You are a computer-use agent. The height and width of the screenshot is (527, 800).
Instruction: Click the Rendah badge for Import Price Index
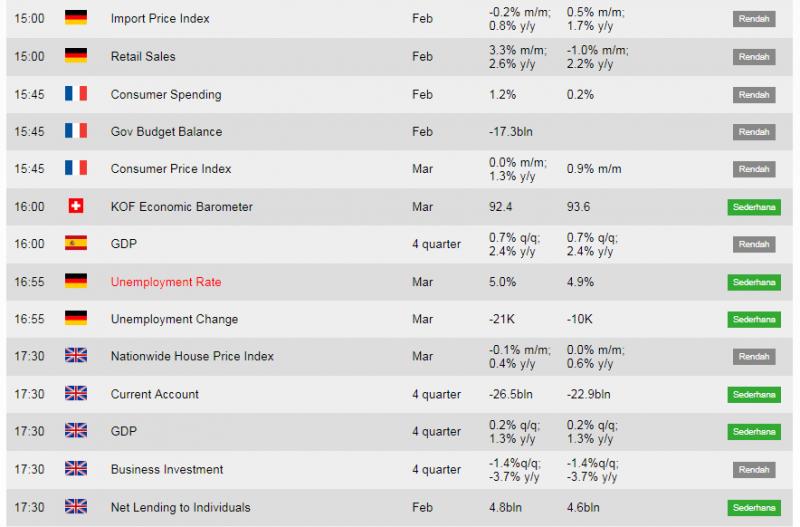click(754, 19)
